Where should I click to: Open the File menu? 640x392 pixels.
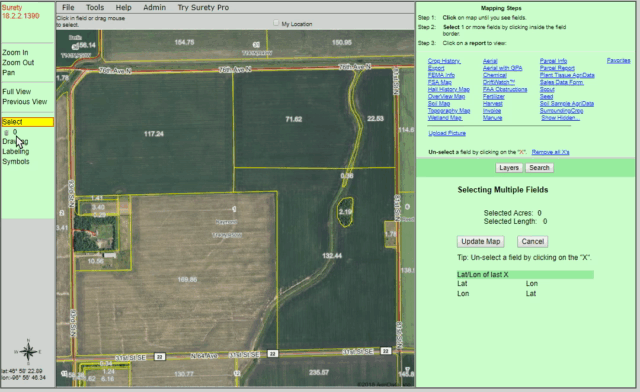tap(68, 7)
